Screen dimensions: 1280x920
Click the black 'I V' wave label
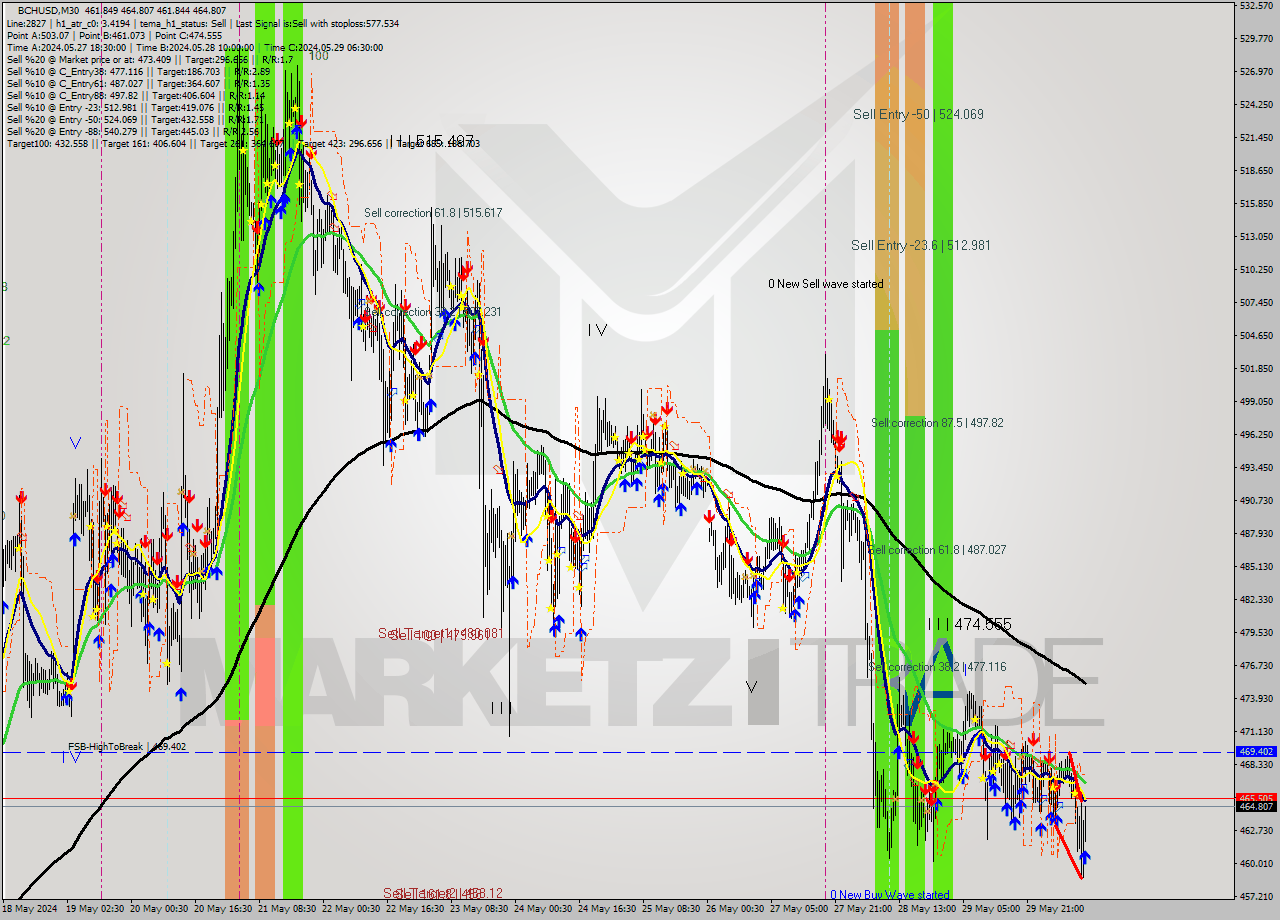[x=597, y=329]
